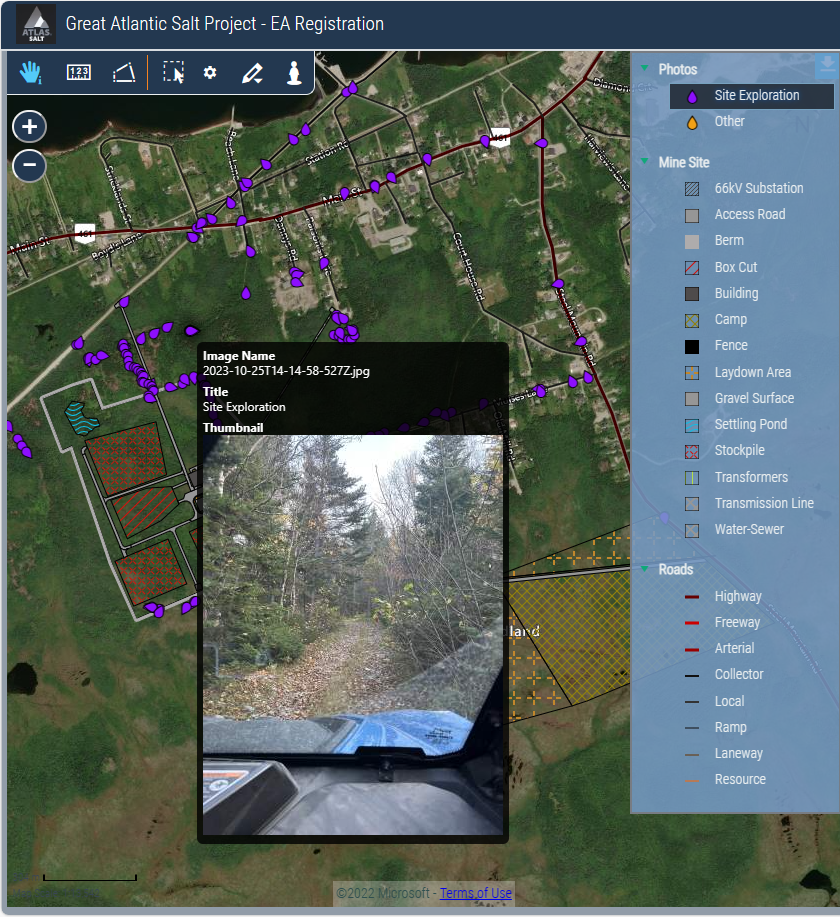Click the download icon in legend panel
840x917 pixels.
coord(826,66)
